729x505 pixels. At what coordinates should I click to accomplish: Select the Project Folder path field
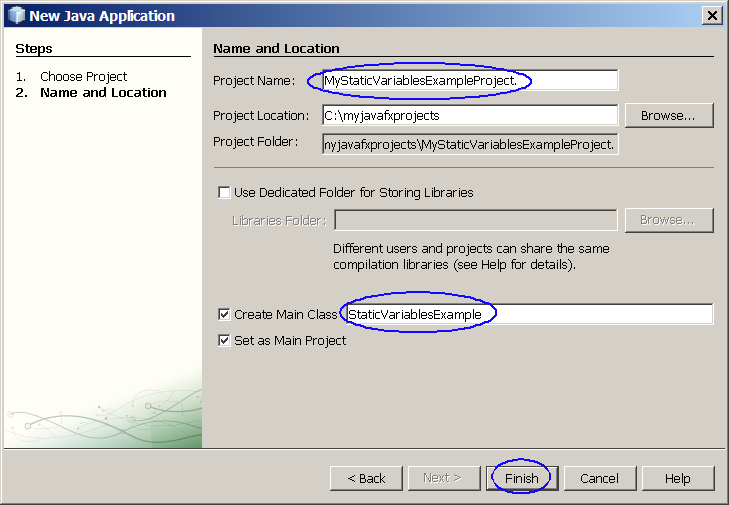470,145
